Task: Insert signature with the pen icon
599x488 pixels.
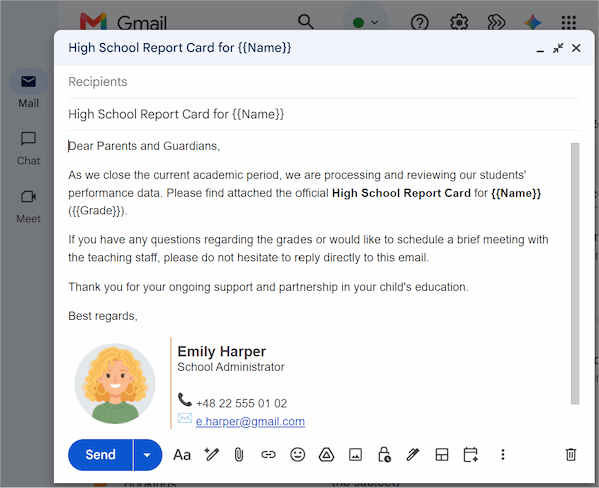Action: [413, 455]
